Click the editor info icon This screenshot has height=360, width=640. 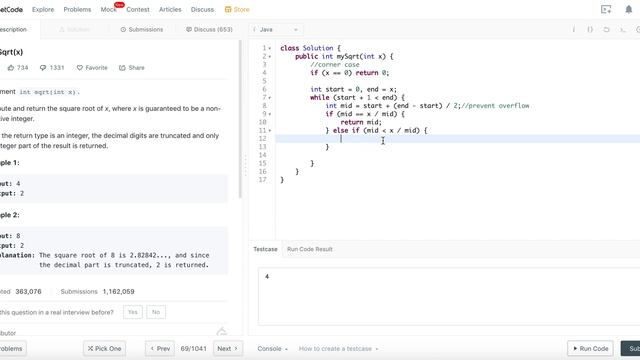[573, 29]
